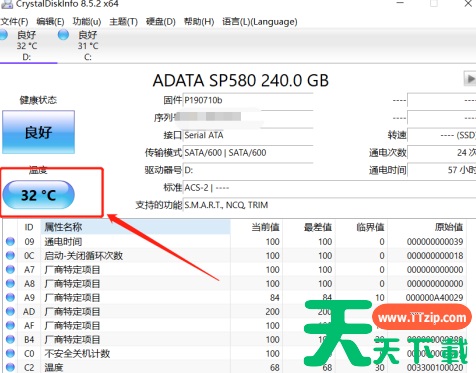
Task: Click status orb of attribute row B4
Action: pyautogui.click(x=10, y=339)
